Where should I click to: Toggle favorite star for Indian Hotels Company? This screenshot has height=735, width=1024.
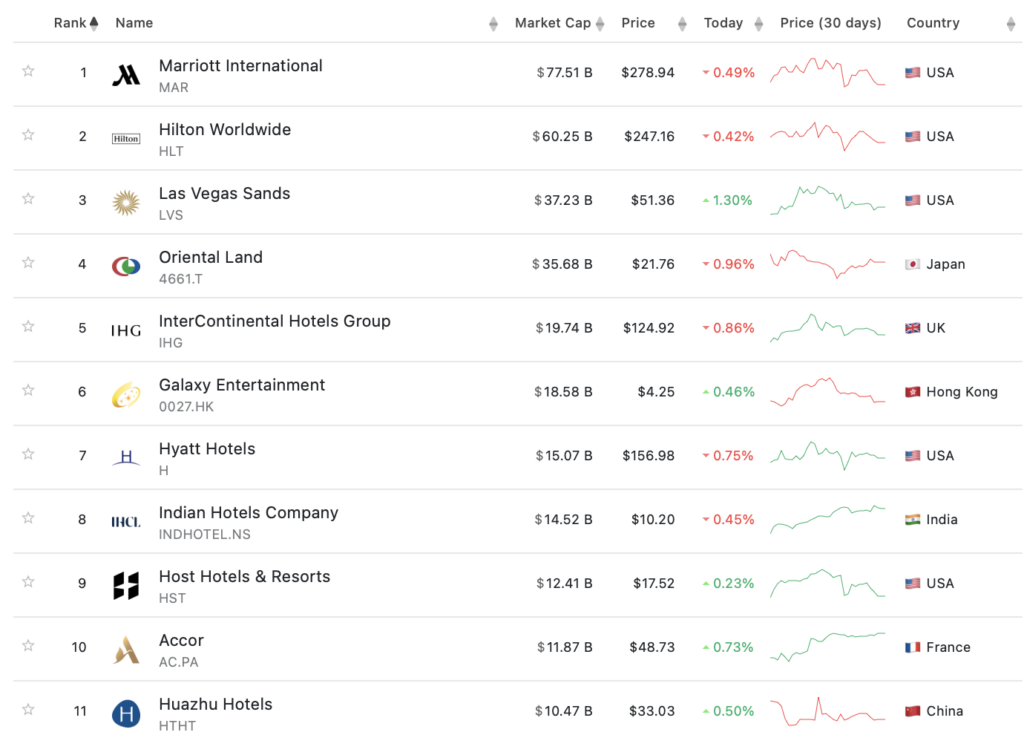pyautogui.click(x=28, y=518)
